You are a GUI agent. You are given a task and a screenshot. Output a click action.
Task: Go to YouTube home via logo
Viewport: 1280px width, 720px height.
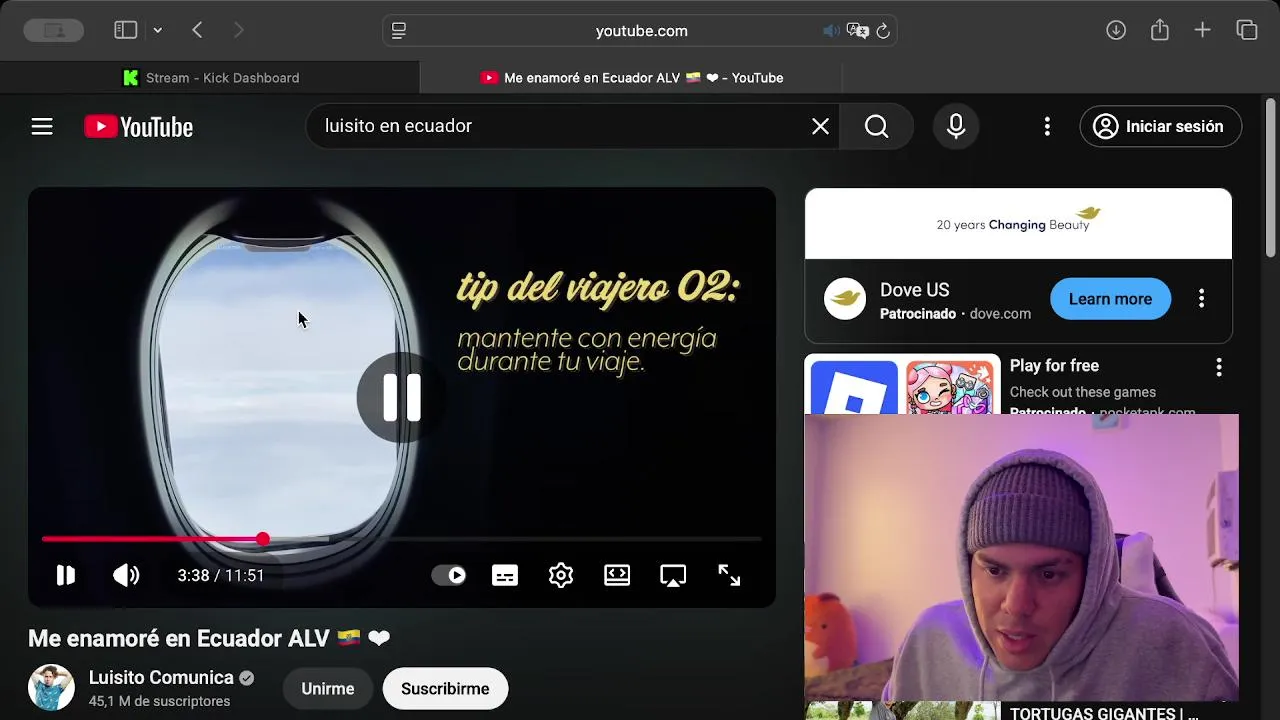point(138,127)
